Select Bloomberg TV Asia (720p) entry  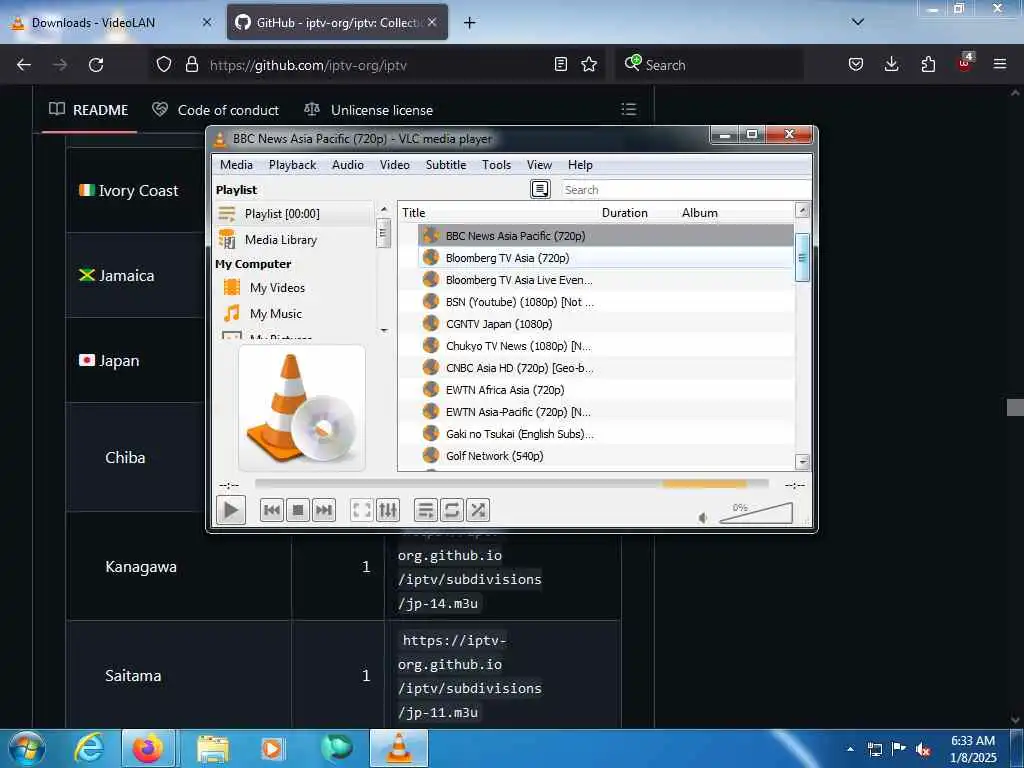(605, 258)
